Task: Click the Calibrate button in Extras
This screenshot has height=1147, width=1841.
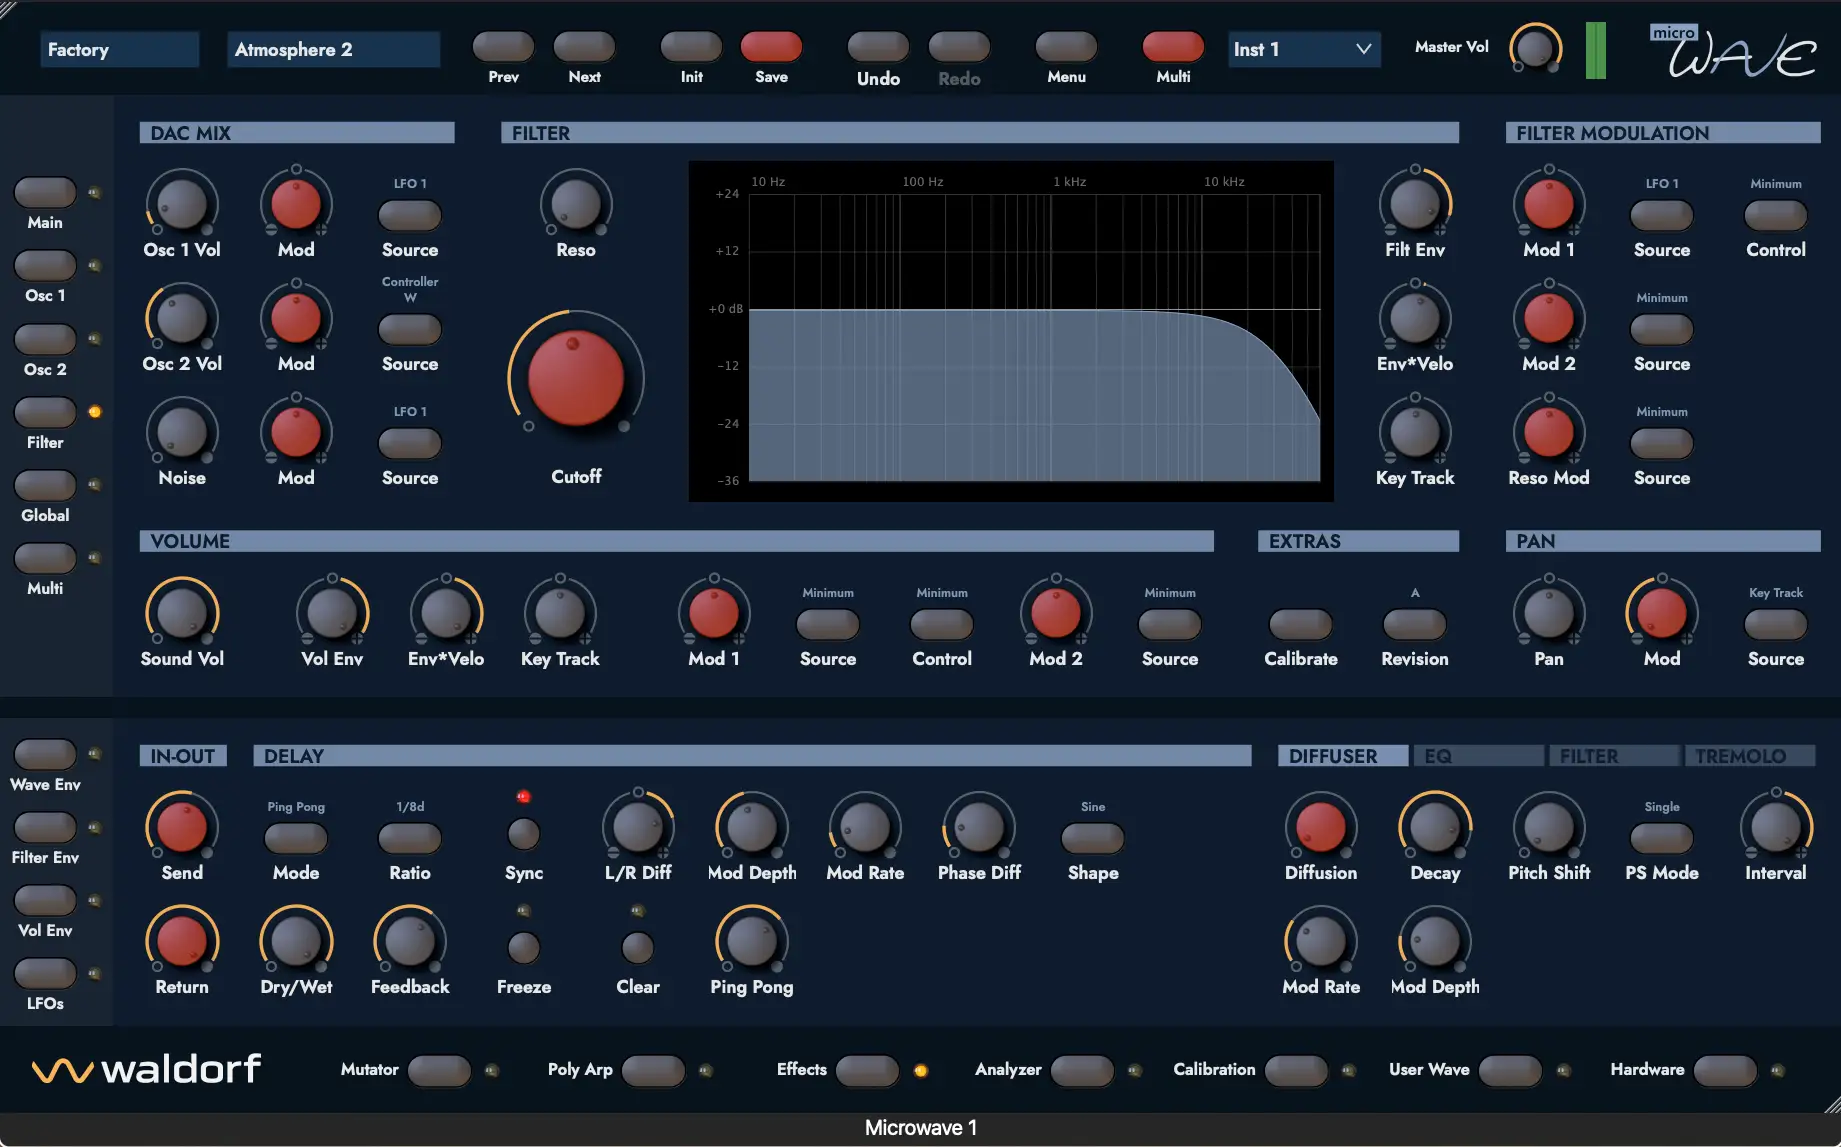Action: pos(1301,624)
